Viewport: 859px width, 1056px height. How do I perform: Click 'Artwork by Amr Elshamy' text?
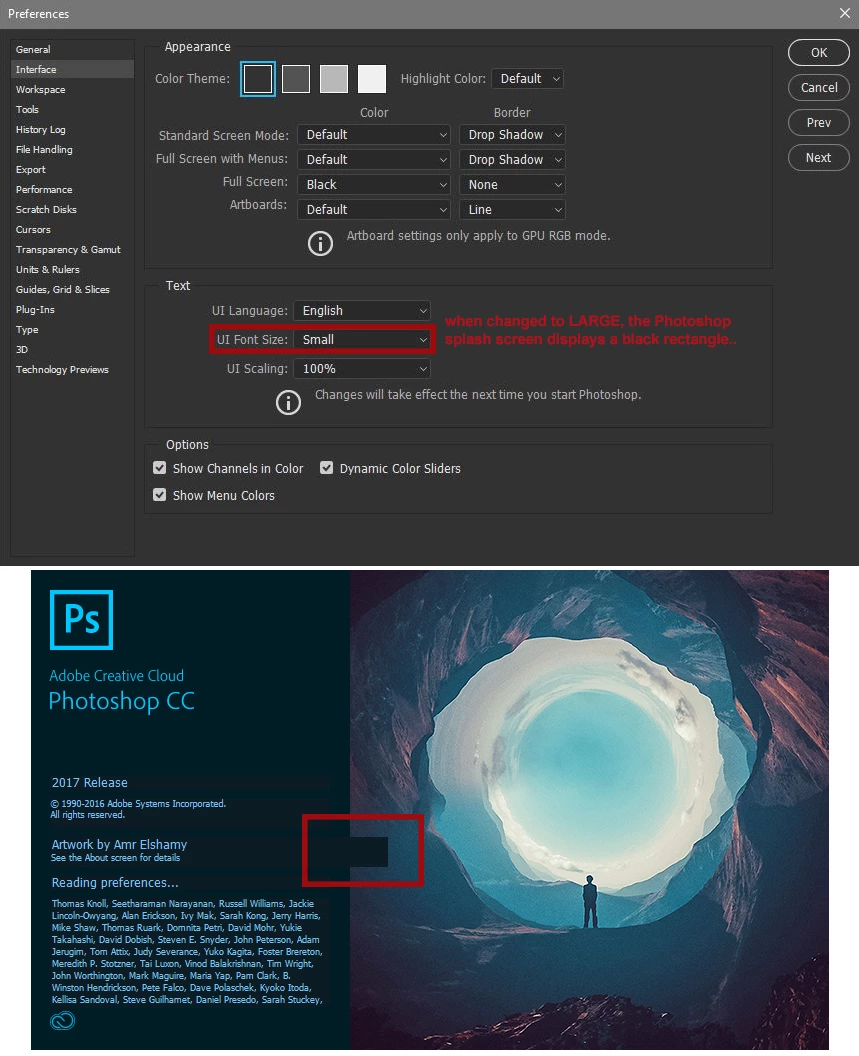(119, 845)
